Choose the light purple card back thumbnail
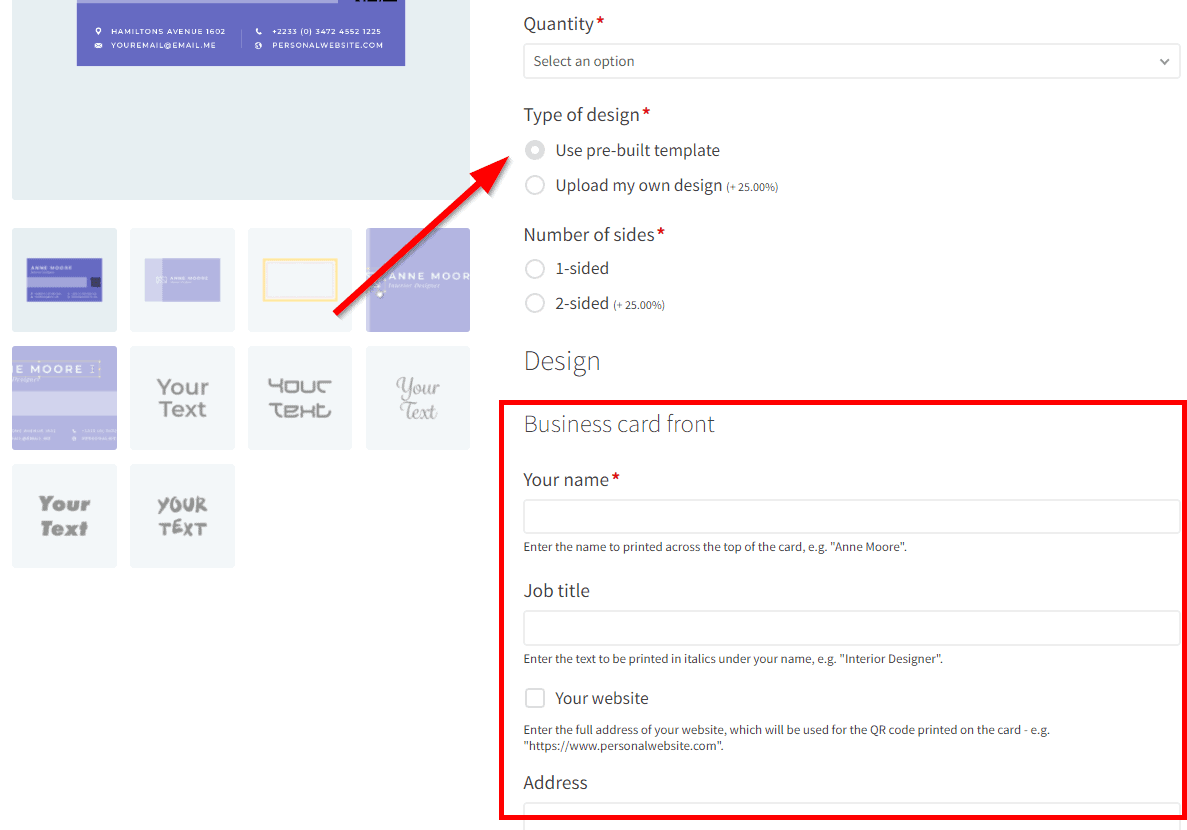 tap(182, 280)
